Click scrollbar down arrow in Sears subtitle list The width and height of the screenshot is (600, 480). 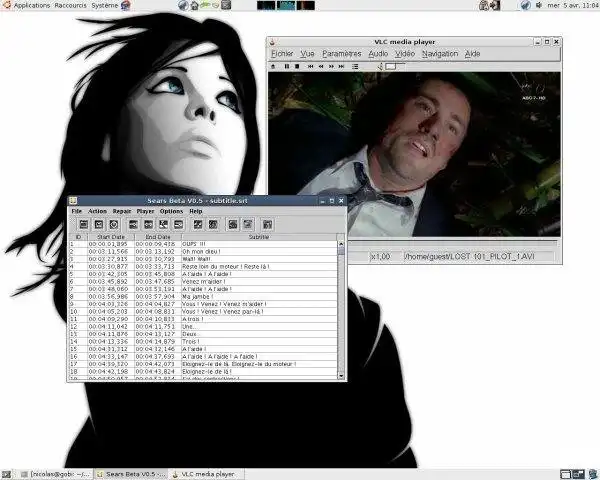click(x=341, y=376)
